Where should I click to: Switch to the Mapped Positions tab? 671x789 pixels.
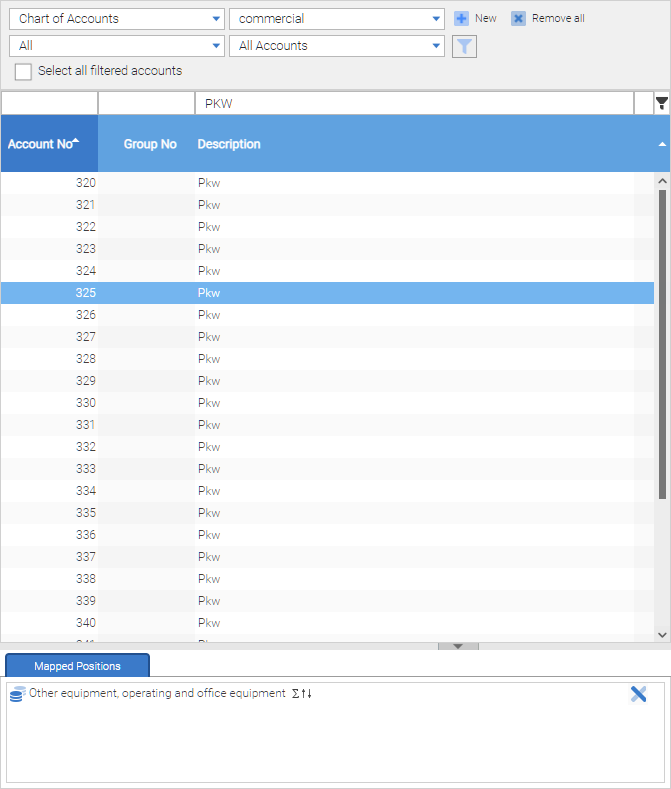pos(77,666)
